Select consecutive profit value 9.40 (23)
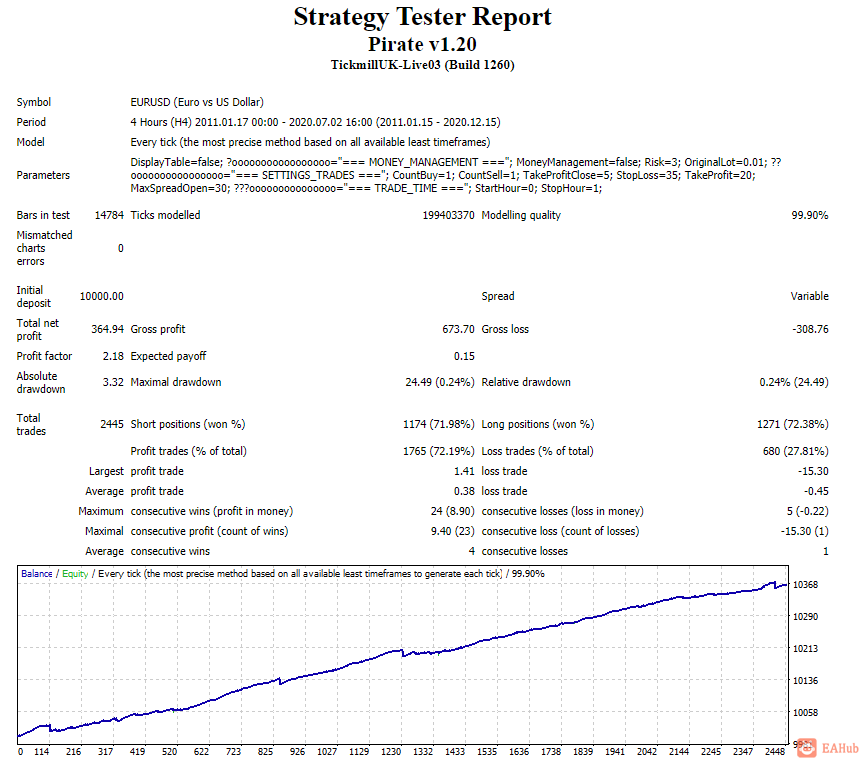 coord(452,531)
